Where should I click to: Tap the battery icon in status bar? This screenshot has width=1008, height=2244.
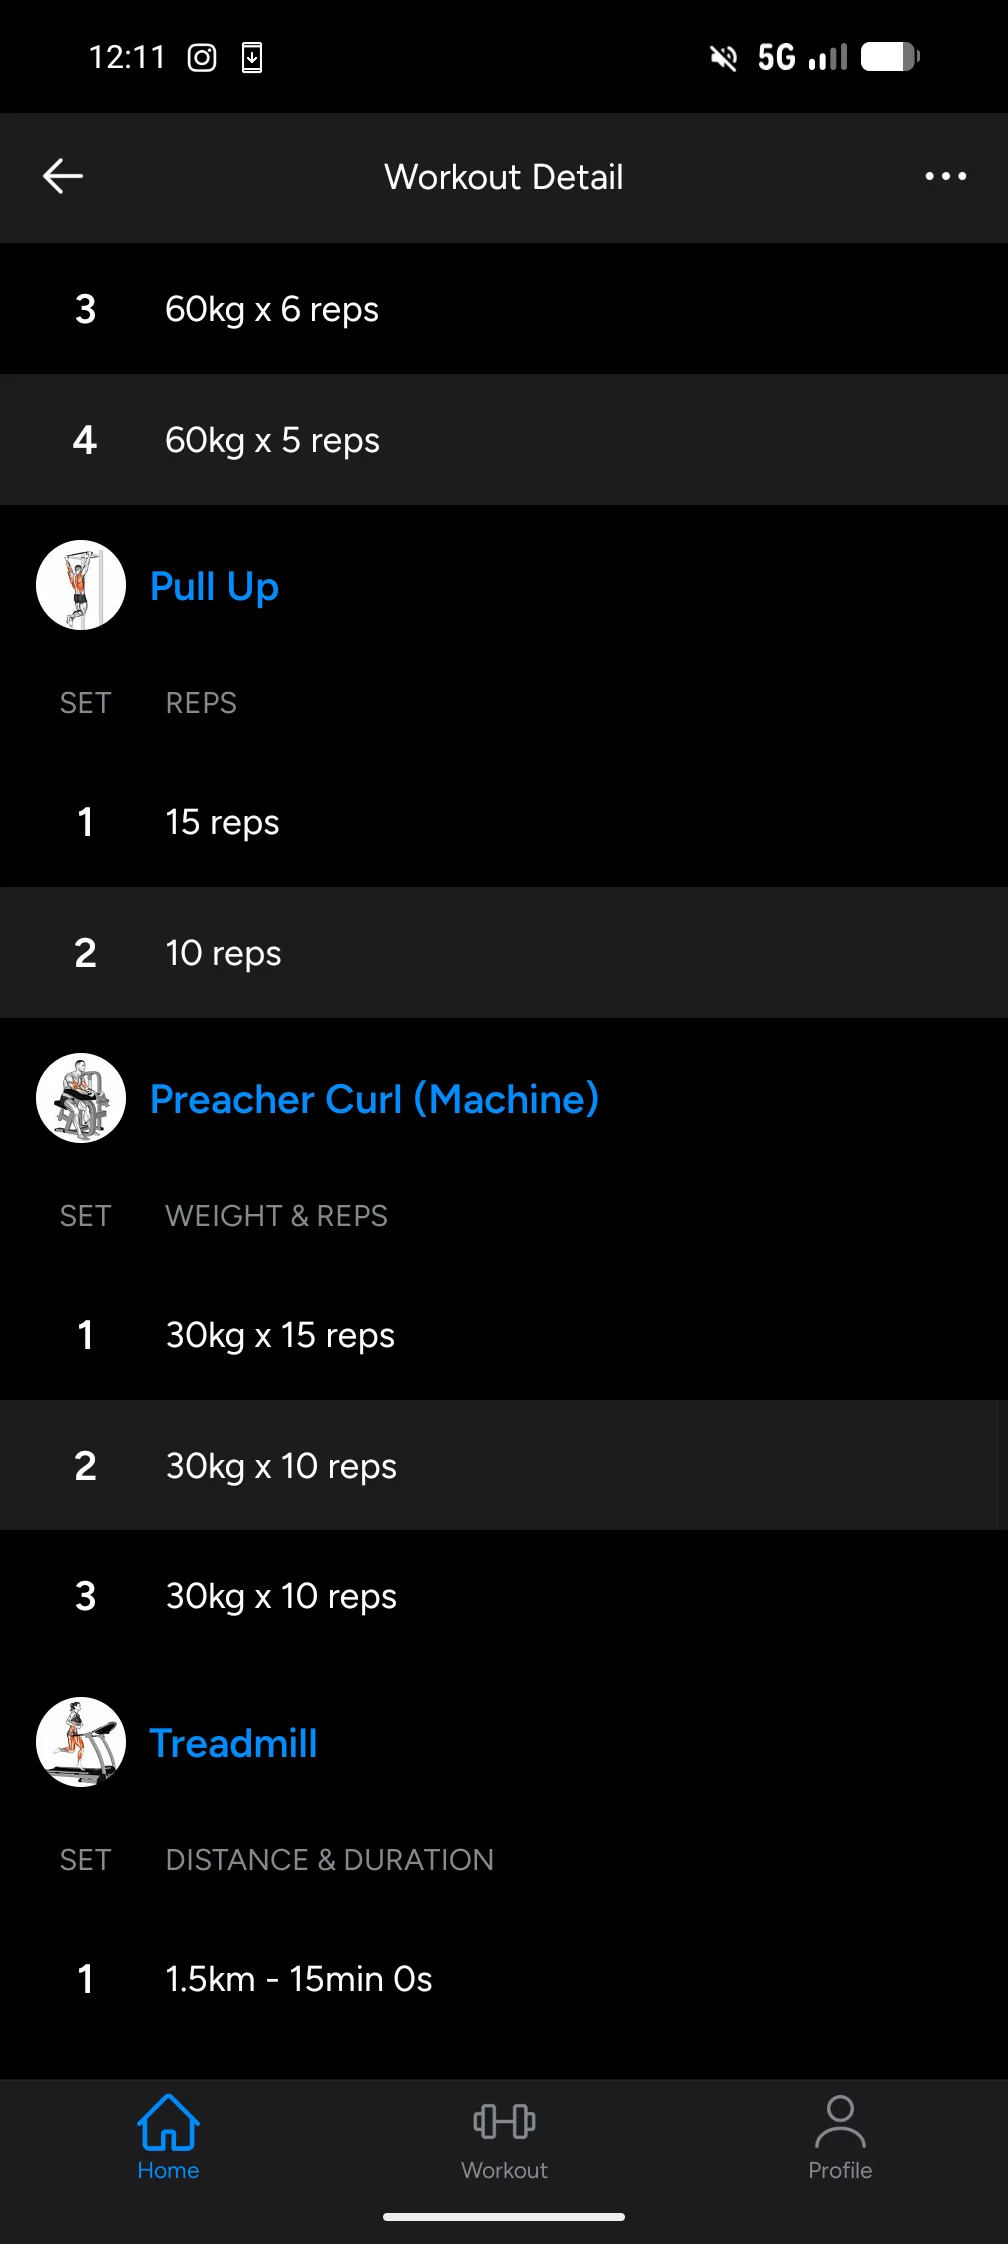(x=890, y=57)
